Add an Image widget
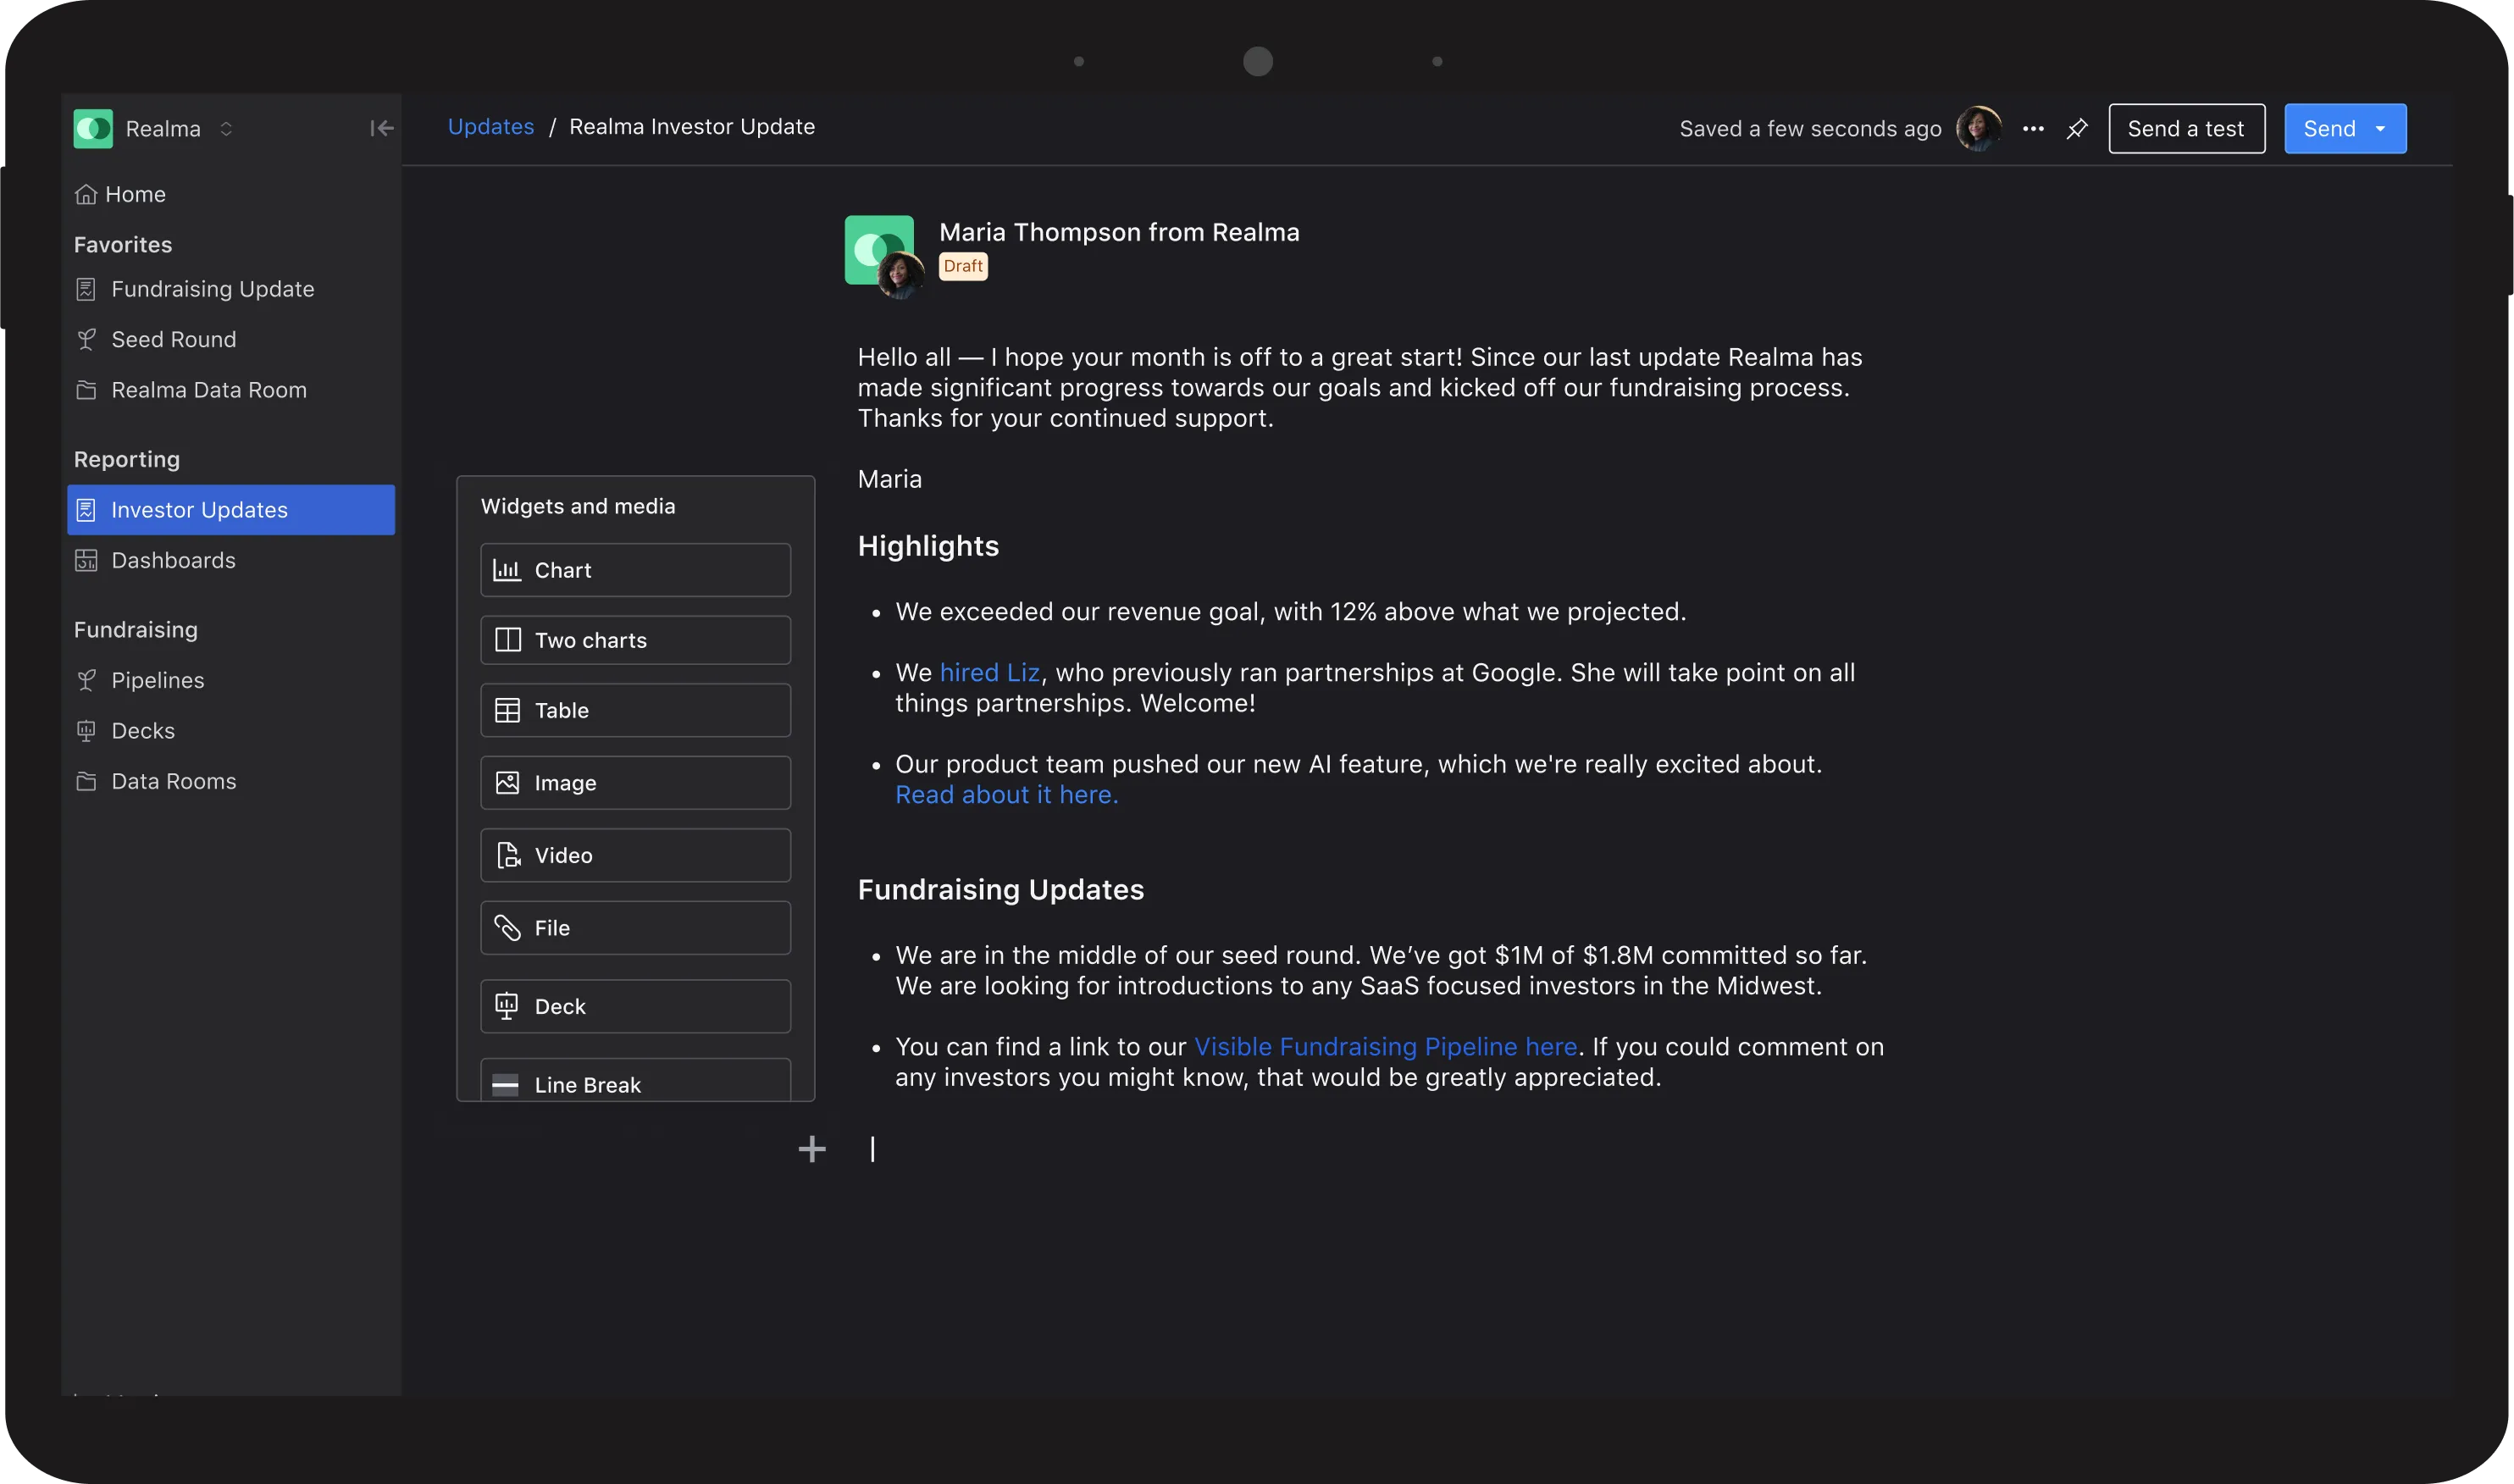Viewport: 2514px width, 1484px height. 635,783
